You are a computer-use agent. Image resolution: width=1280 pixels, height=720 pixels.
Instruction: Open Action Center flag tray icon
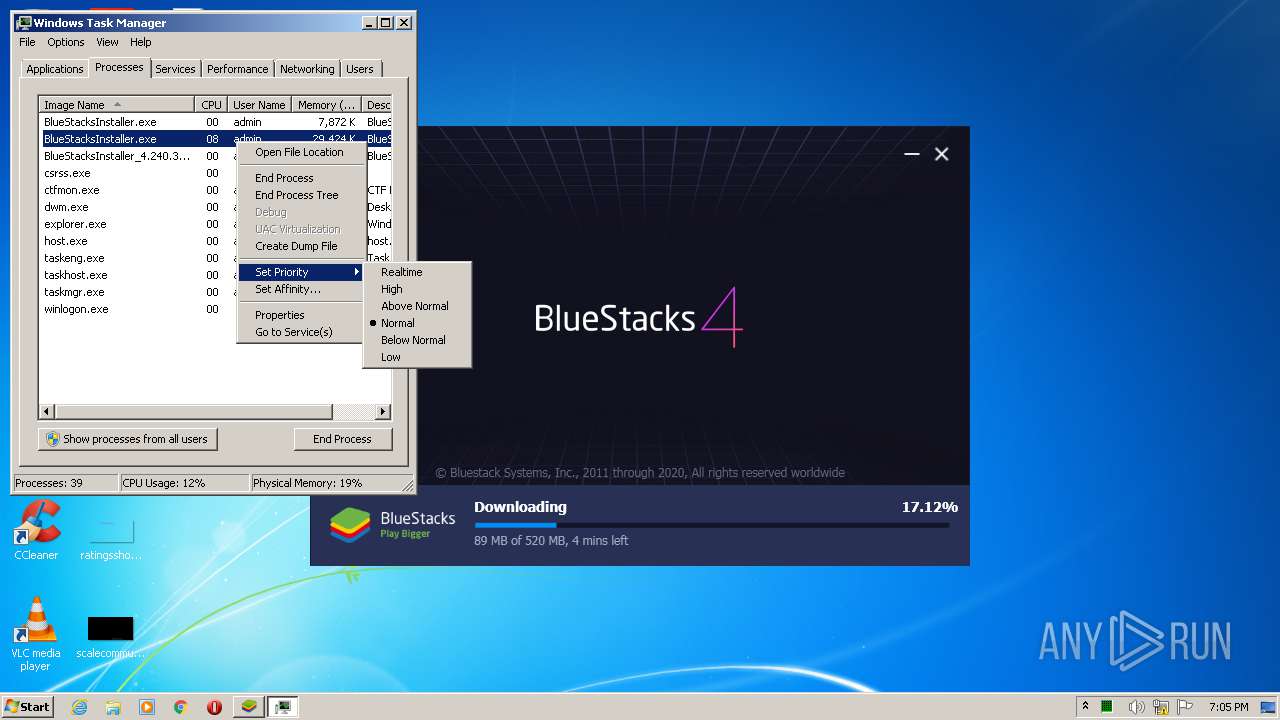point(1186,707)
